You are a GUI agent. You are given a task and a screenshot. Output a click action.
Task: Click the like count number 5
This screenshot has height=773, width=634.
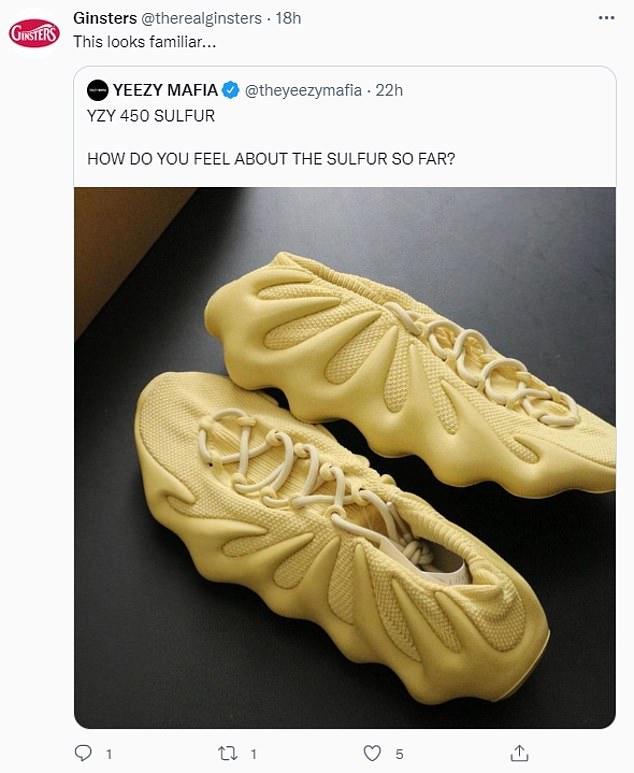click(399, 752)
